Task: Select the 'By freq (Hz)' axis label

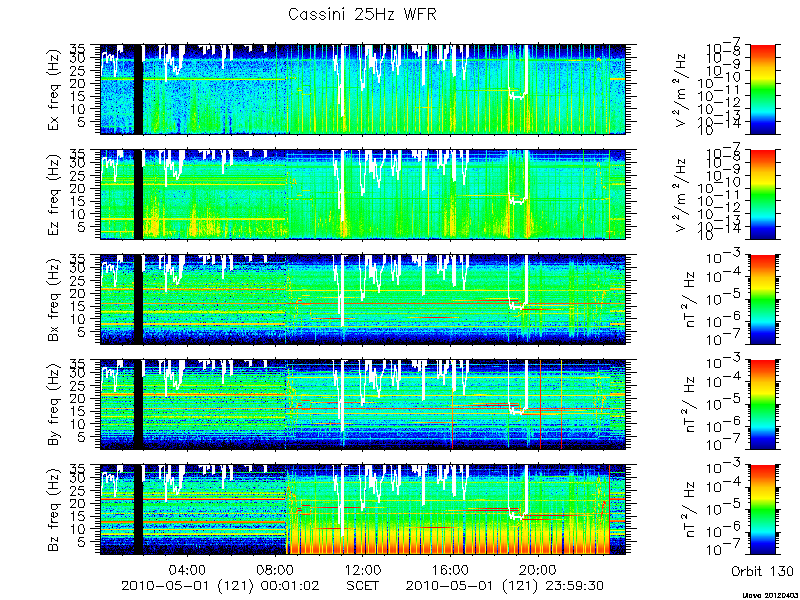Action: click(54, 405)
